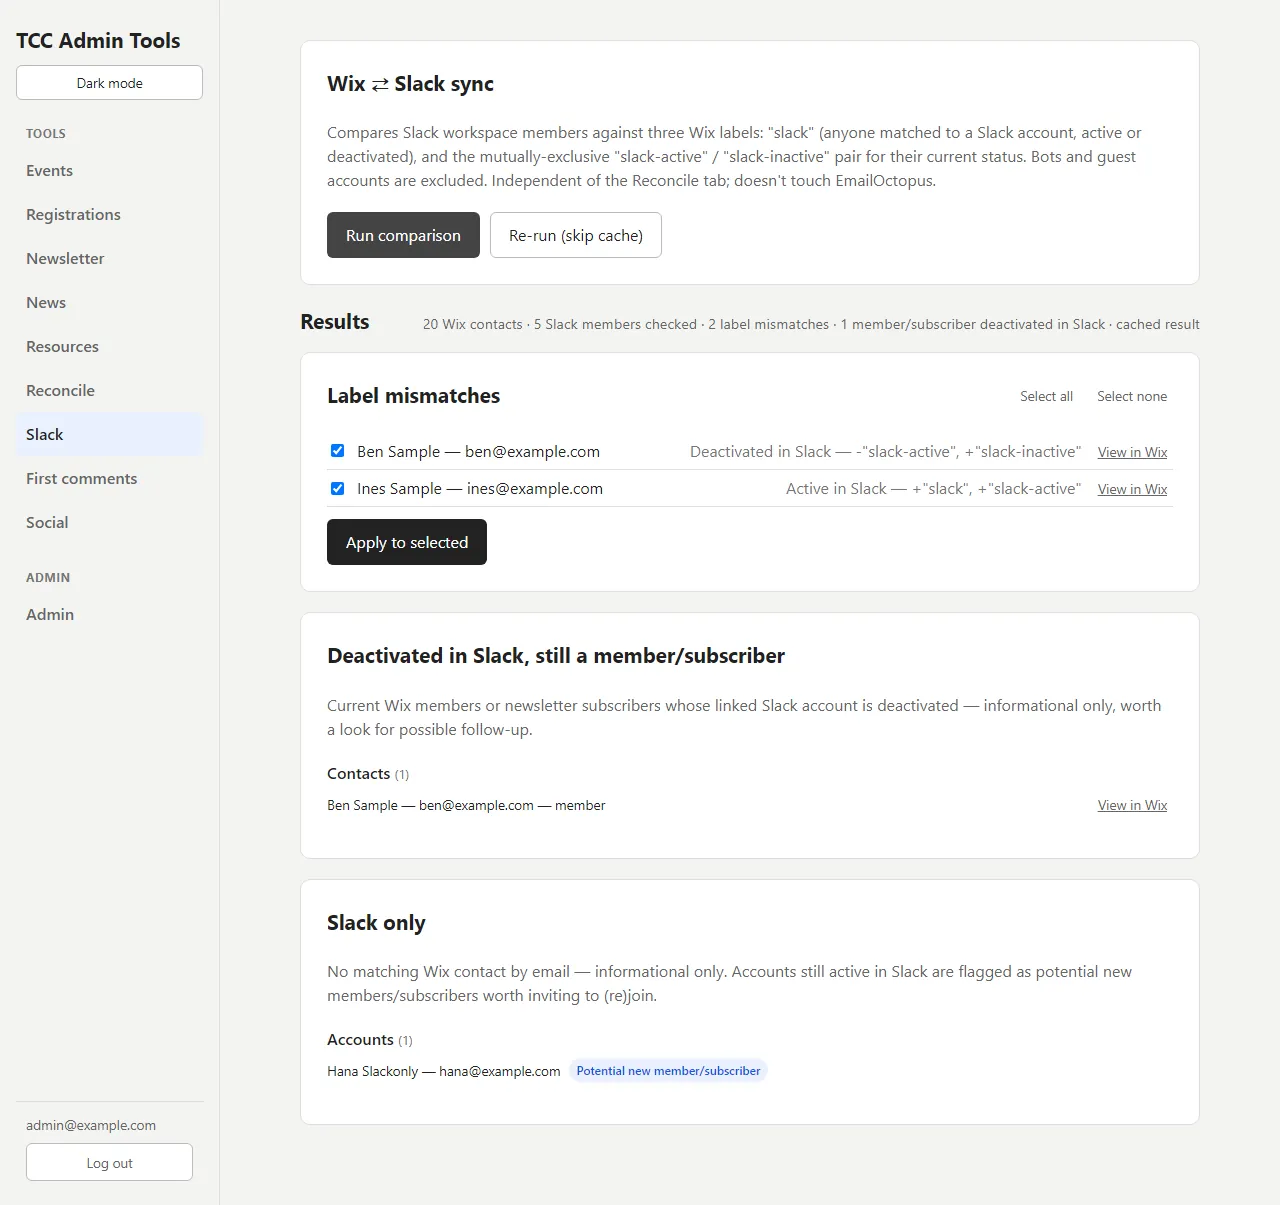Screen dimensions: 1280x1205
Task: Open the Reconcile tool
Action: [109, 391]
